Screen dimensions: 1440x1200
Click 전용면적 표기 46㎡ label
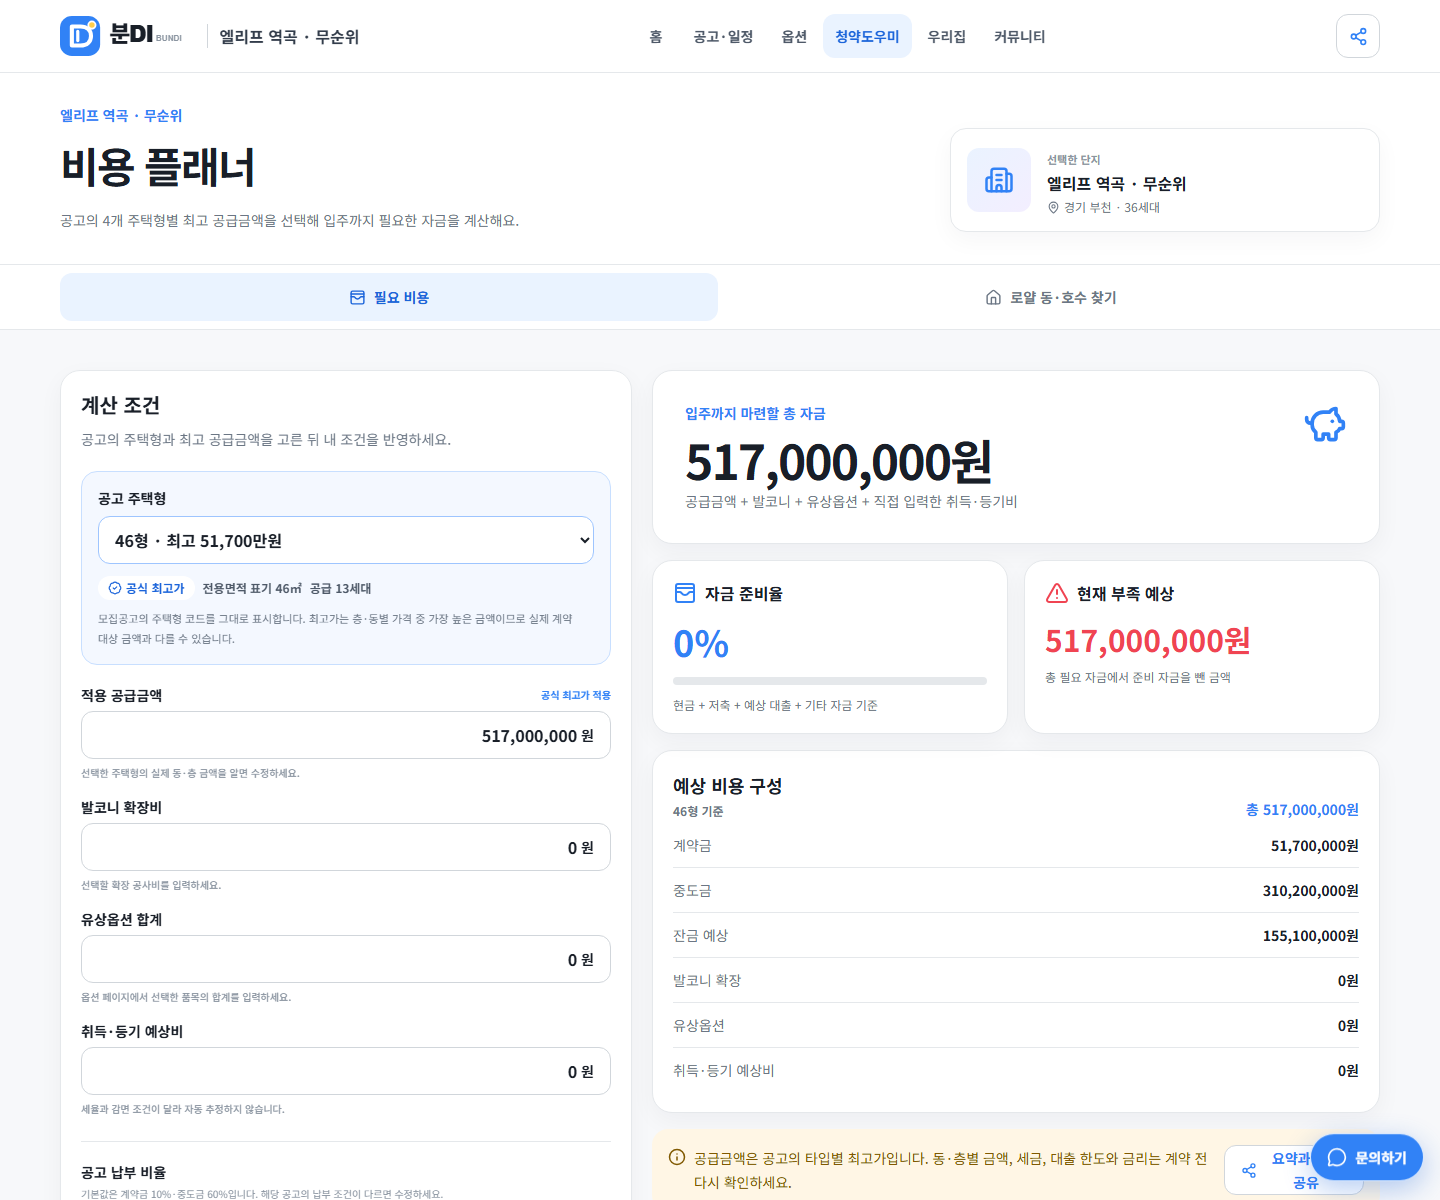point(252,588)
